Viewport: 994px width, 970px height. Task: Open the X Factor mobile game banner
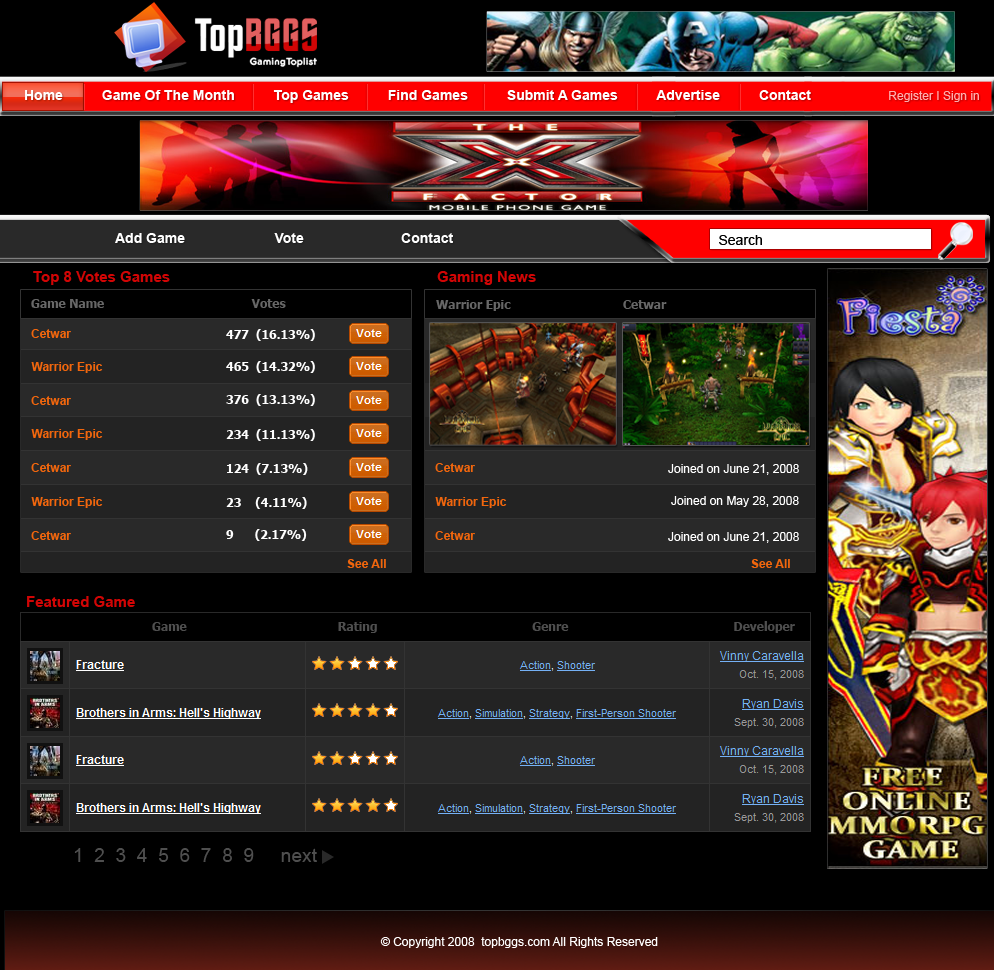pyautogui.click(x=503, y=165)
